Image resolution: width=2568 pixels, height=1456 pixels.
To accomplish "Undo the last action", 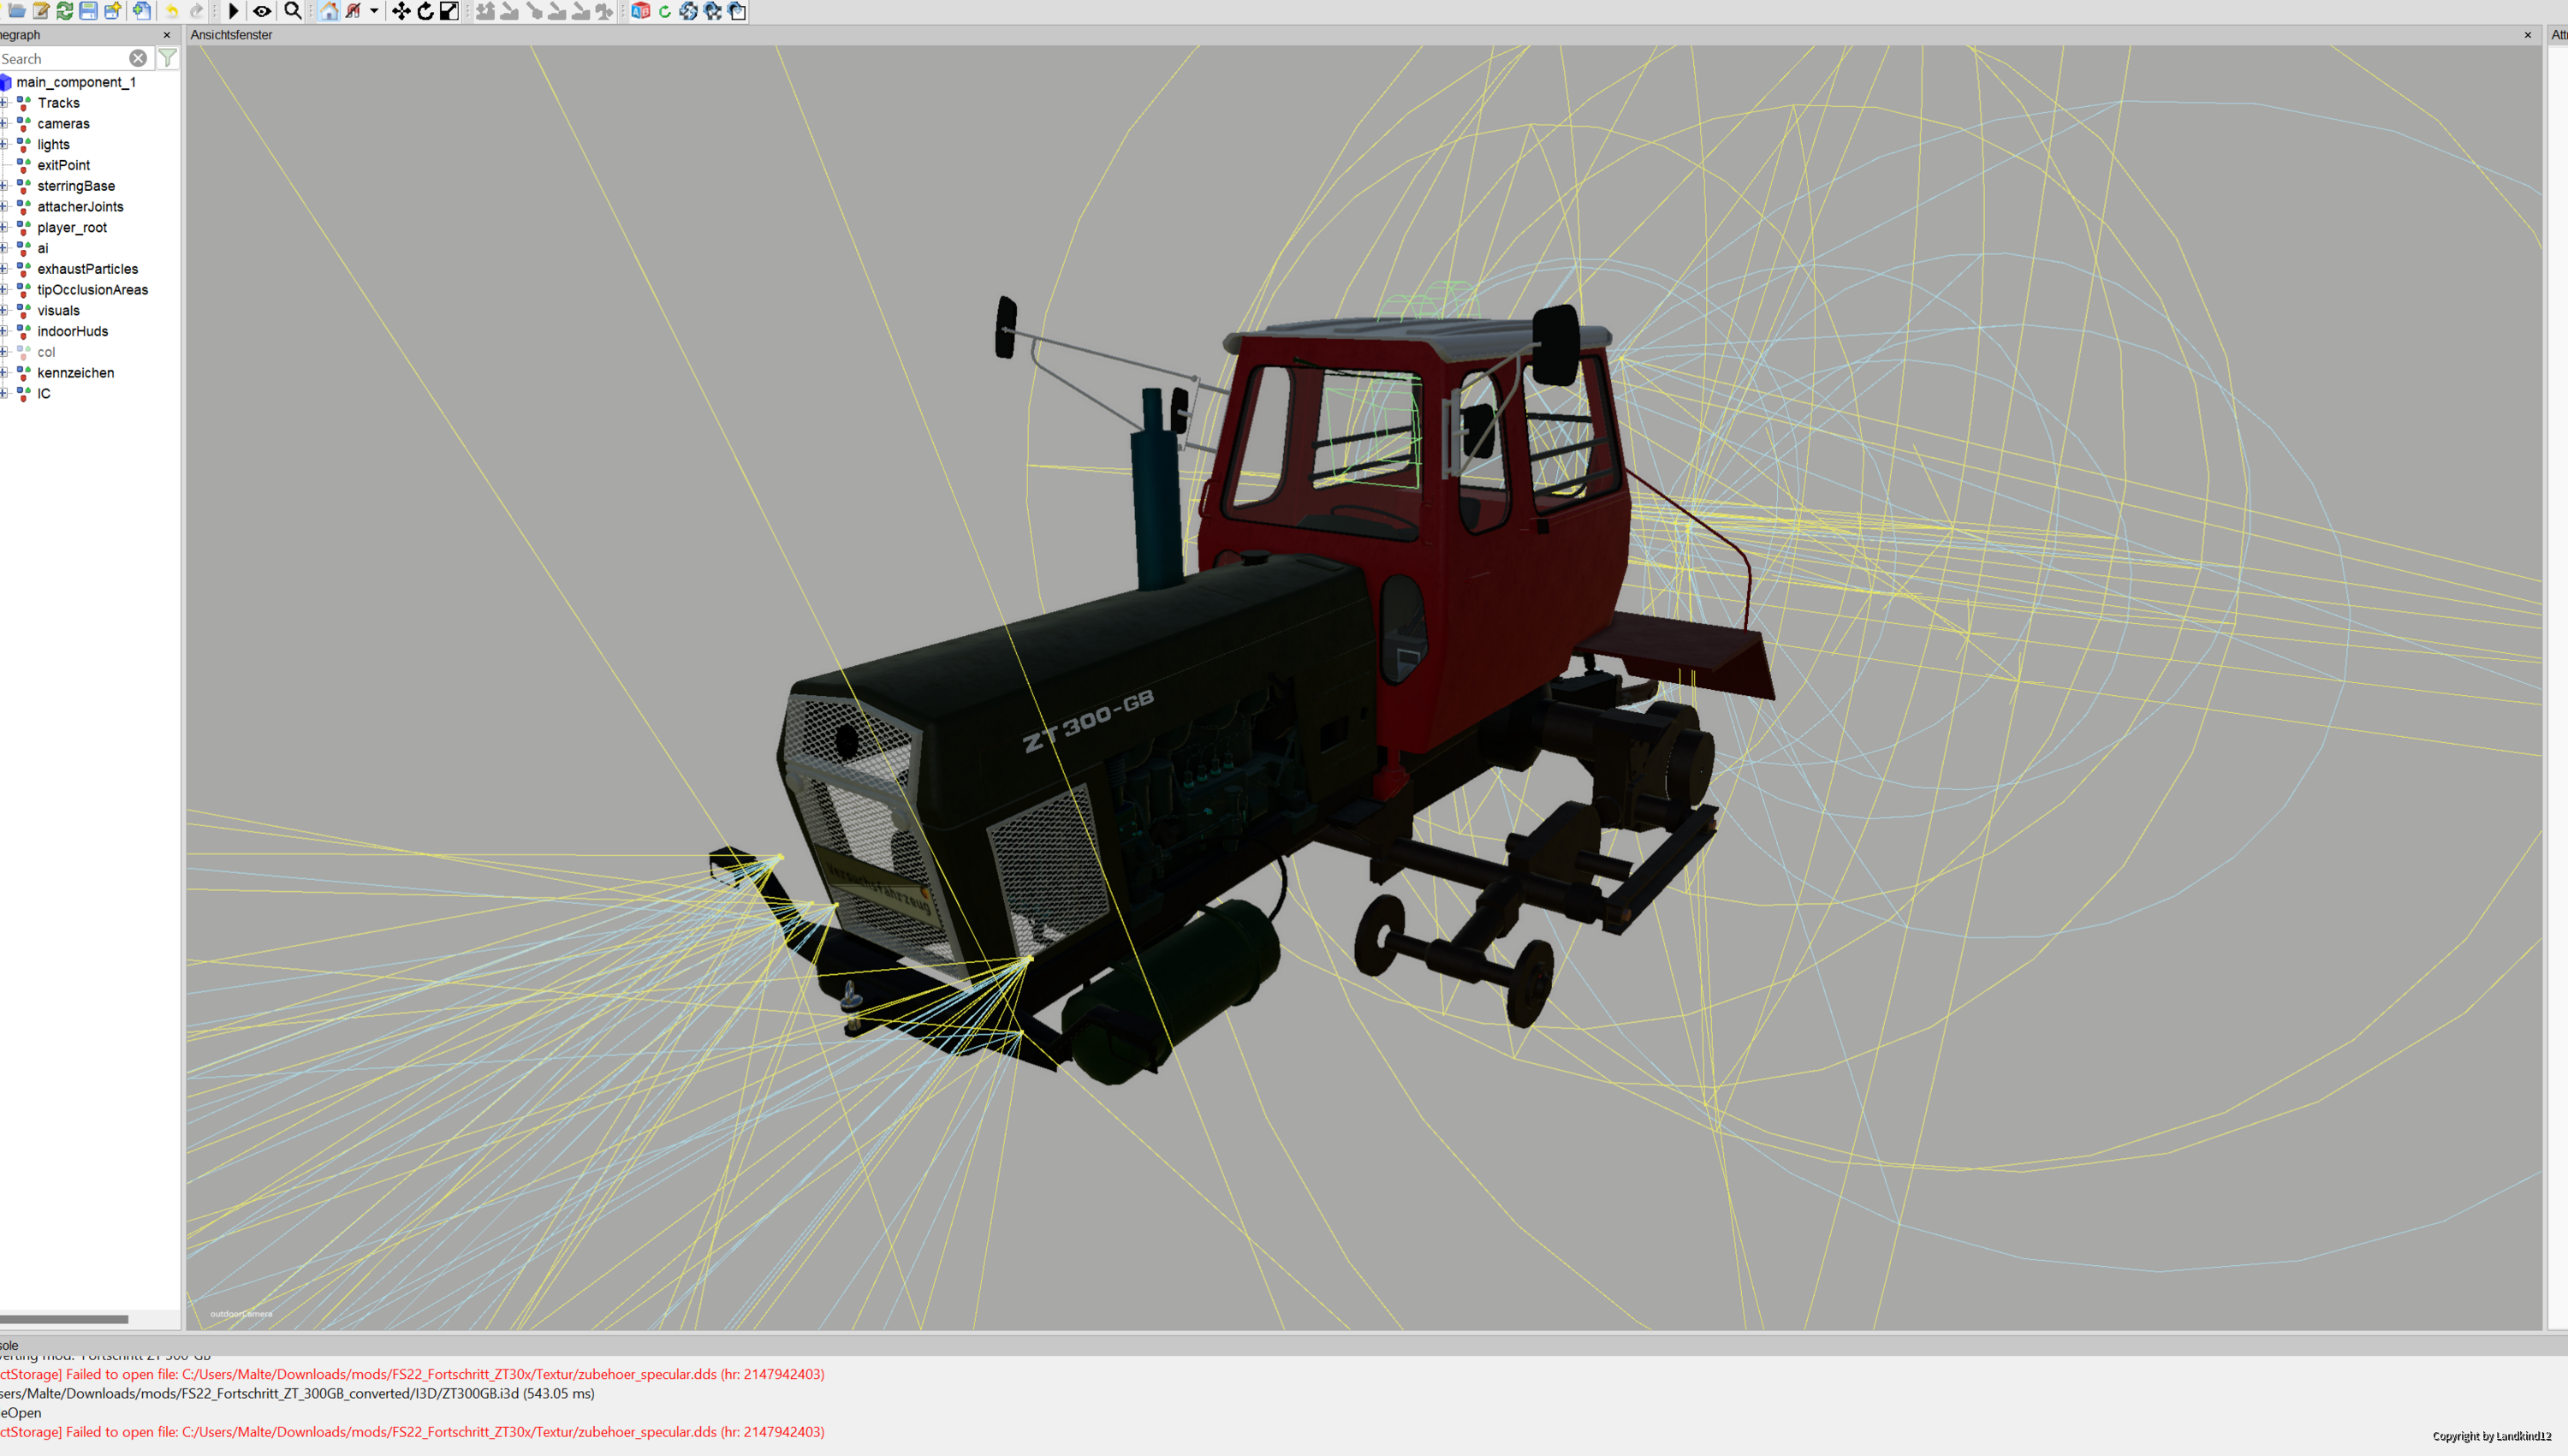I will [x=172, y=11].
